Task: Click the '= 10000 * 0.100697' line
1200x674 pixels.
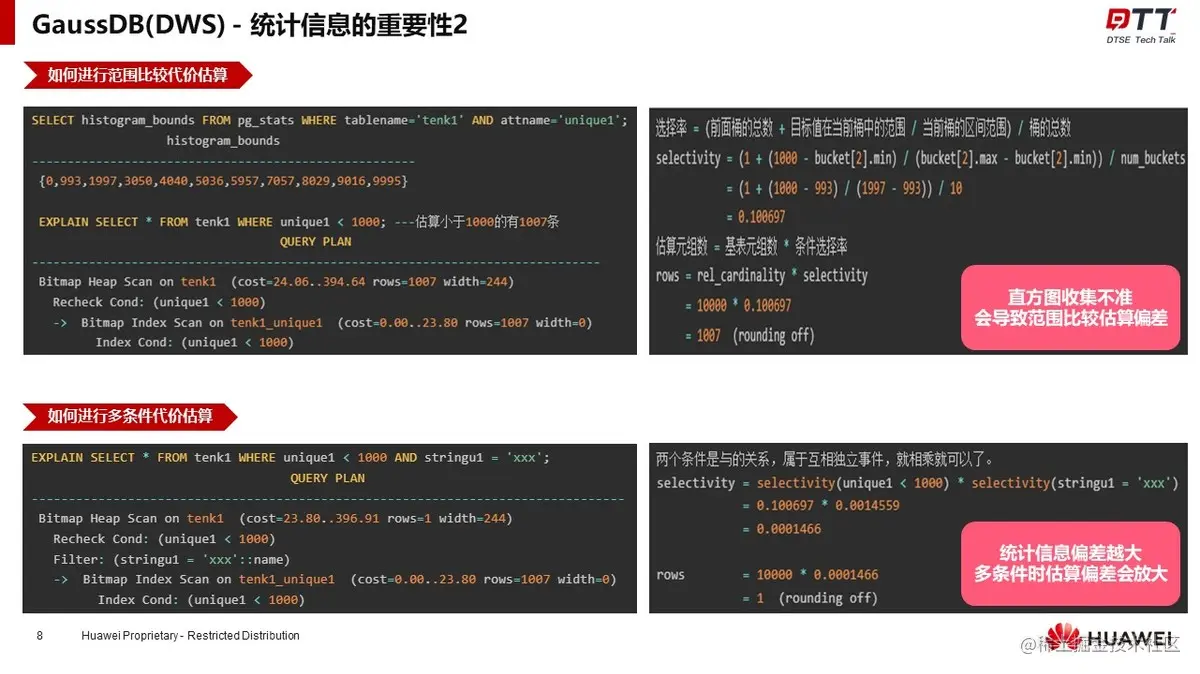Action: 738,305
